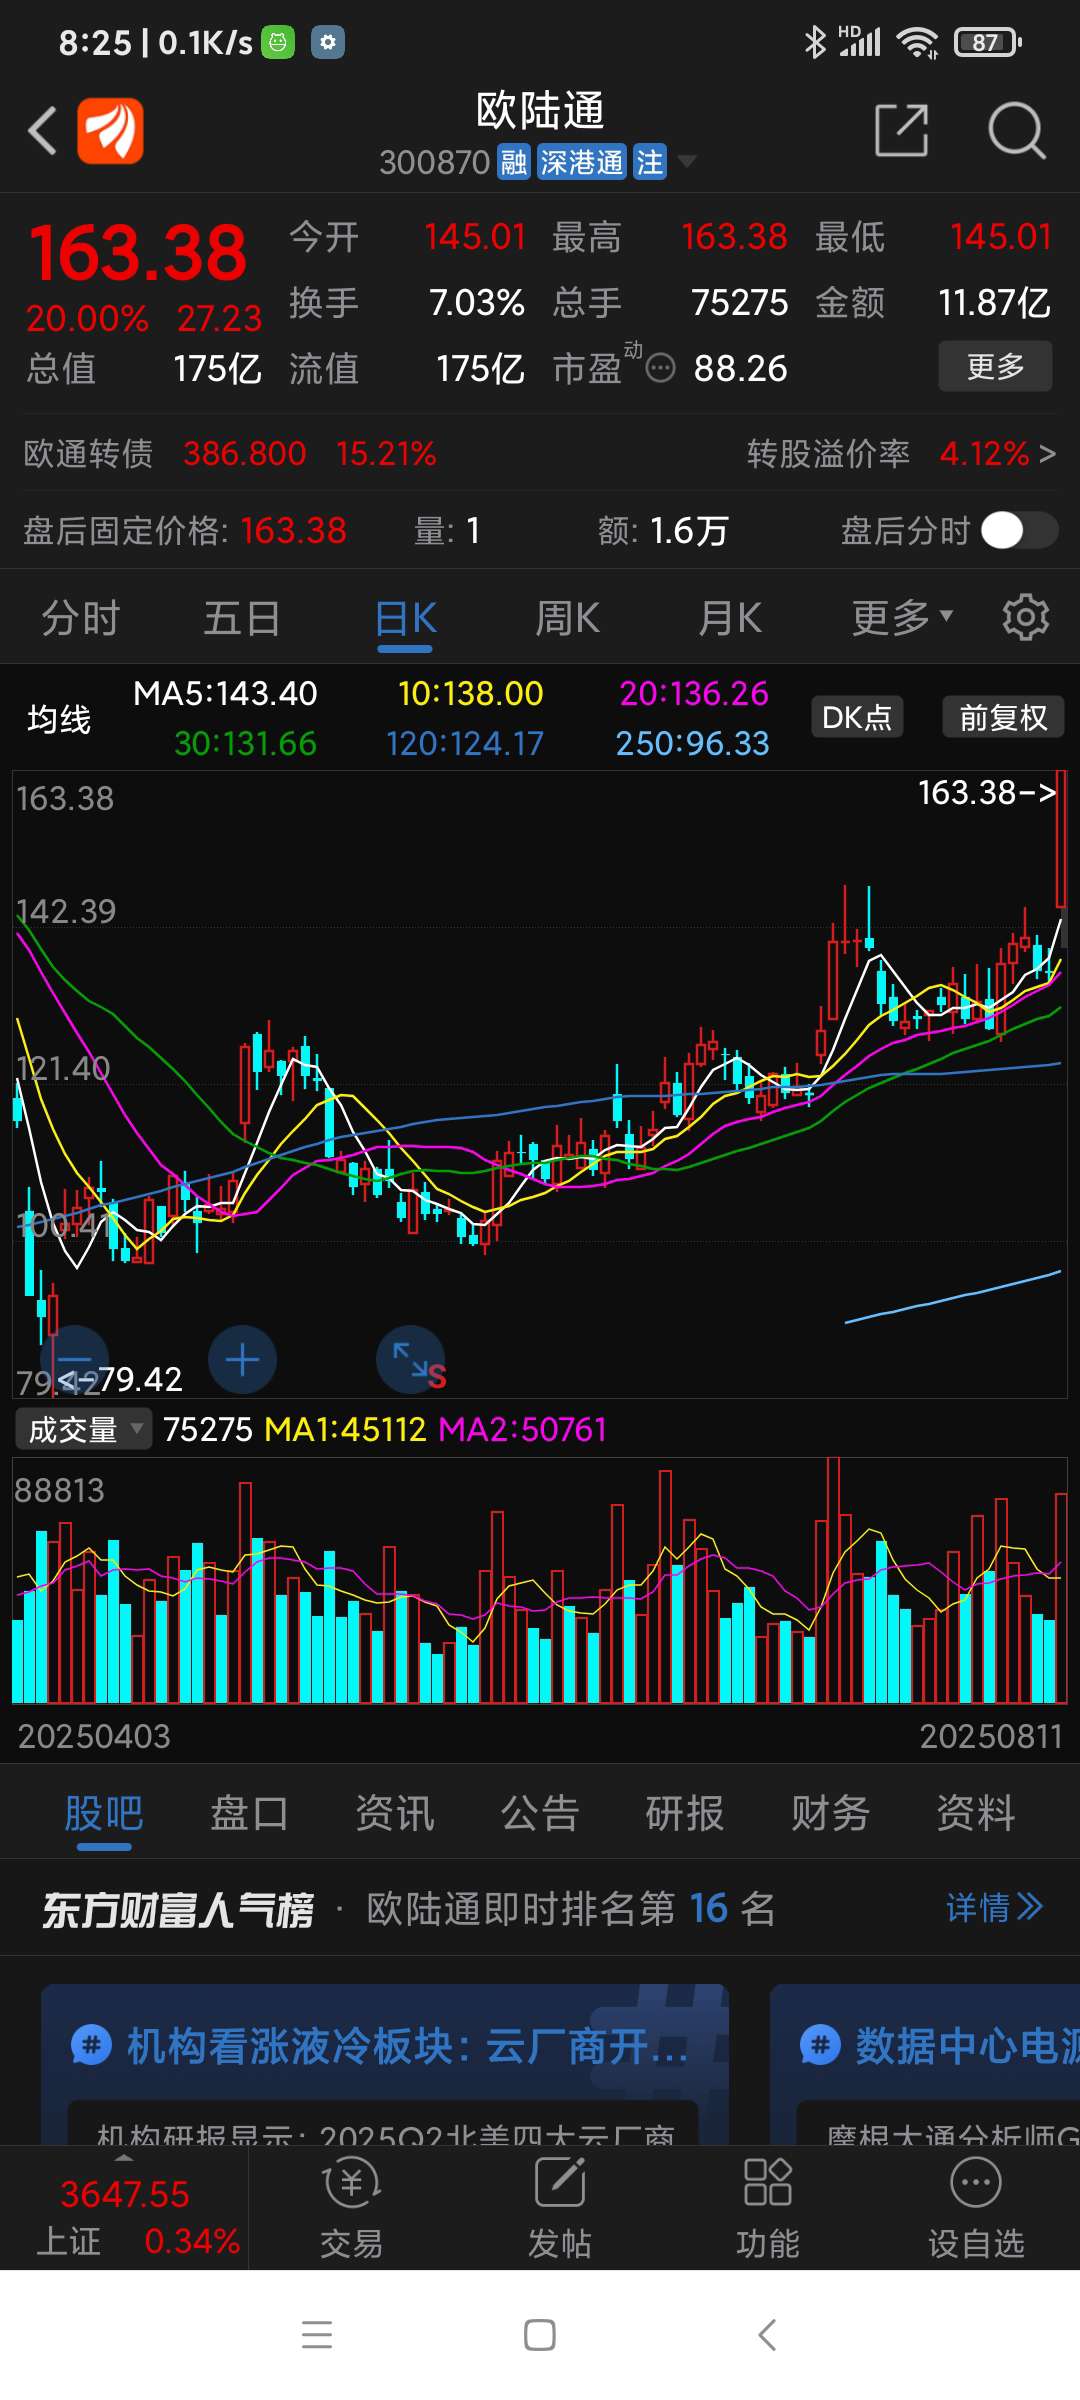
Task: Tap the 均线 moving average label
Action: [59, 719]
